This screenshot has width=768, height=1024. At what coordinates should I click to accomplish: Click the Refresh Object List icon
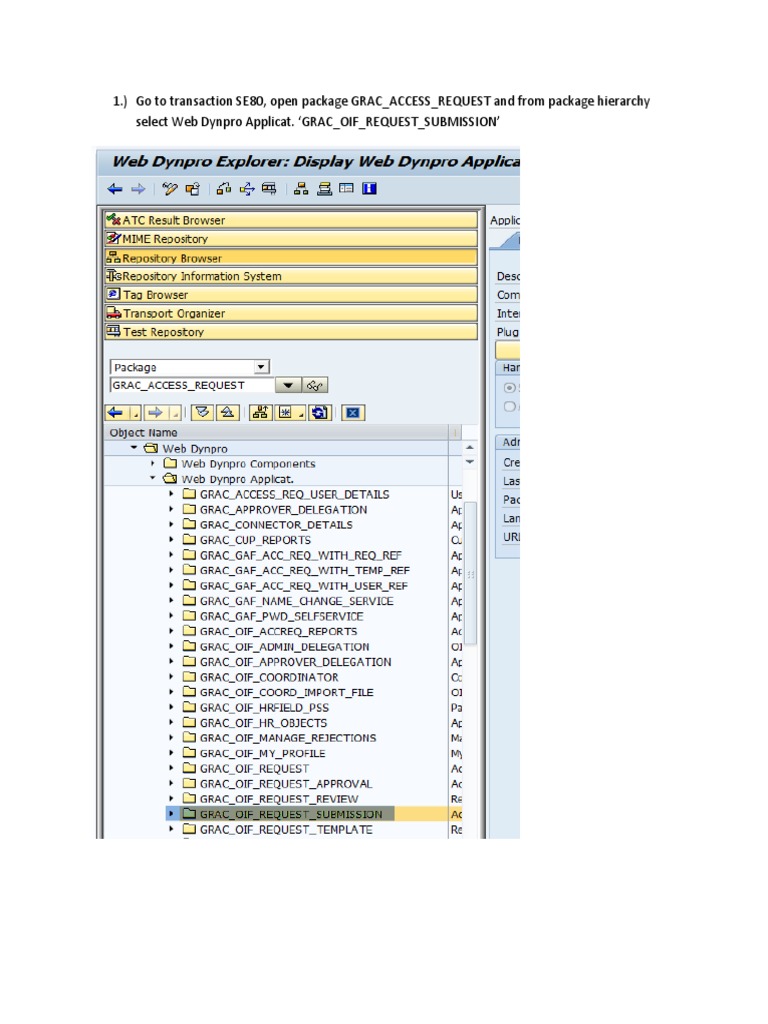(320, 413)
